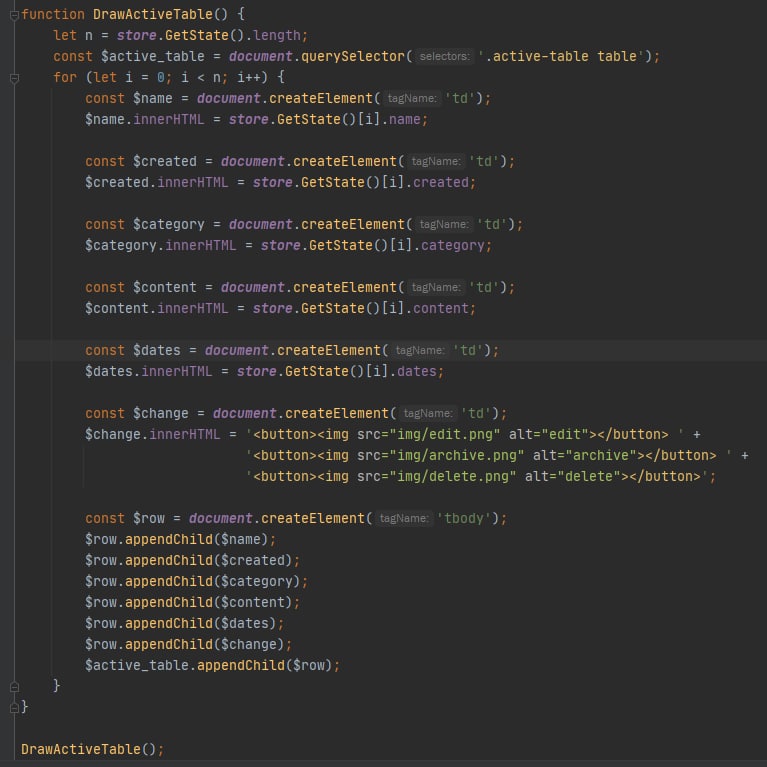
Task: Click the 'img/delete.png' string
Action: point(452,477)
